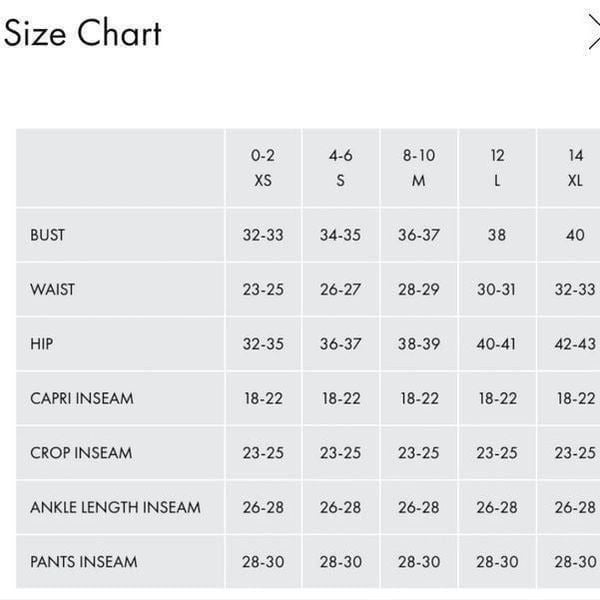Click medium waist value 28-29
This screenshot has height=600, width=600.
419,289
